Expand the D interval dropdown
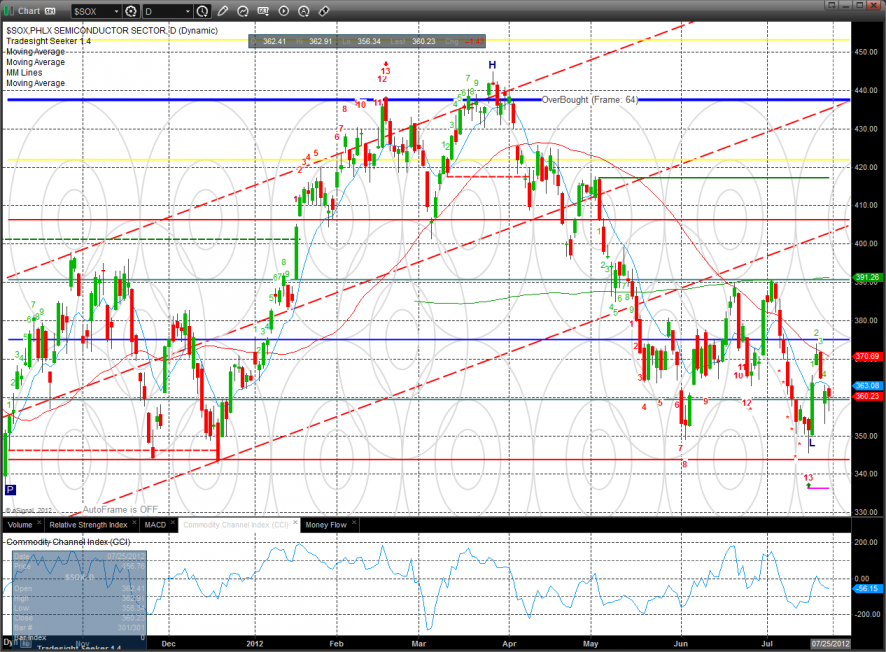This screenshot has width=886, height=652. 188,11
